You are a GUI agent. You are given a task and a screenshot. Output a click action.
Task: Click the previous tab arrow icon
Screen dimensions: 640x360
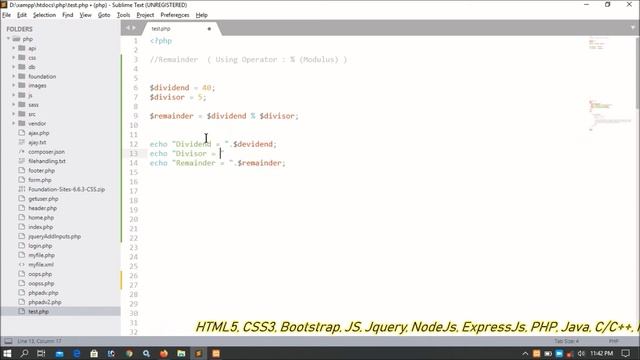[127, 28]
